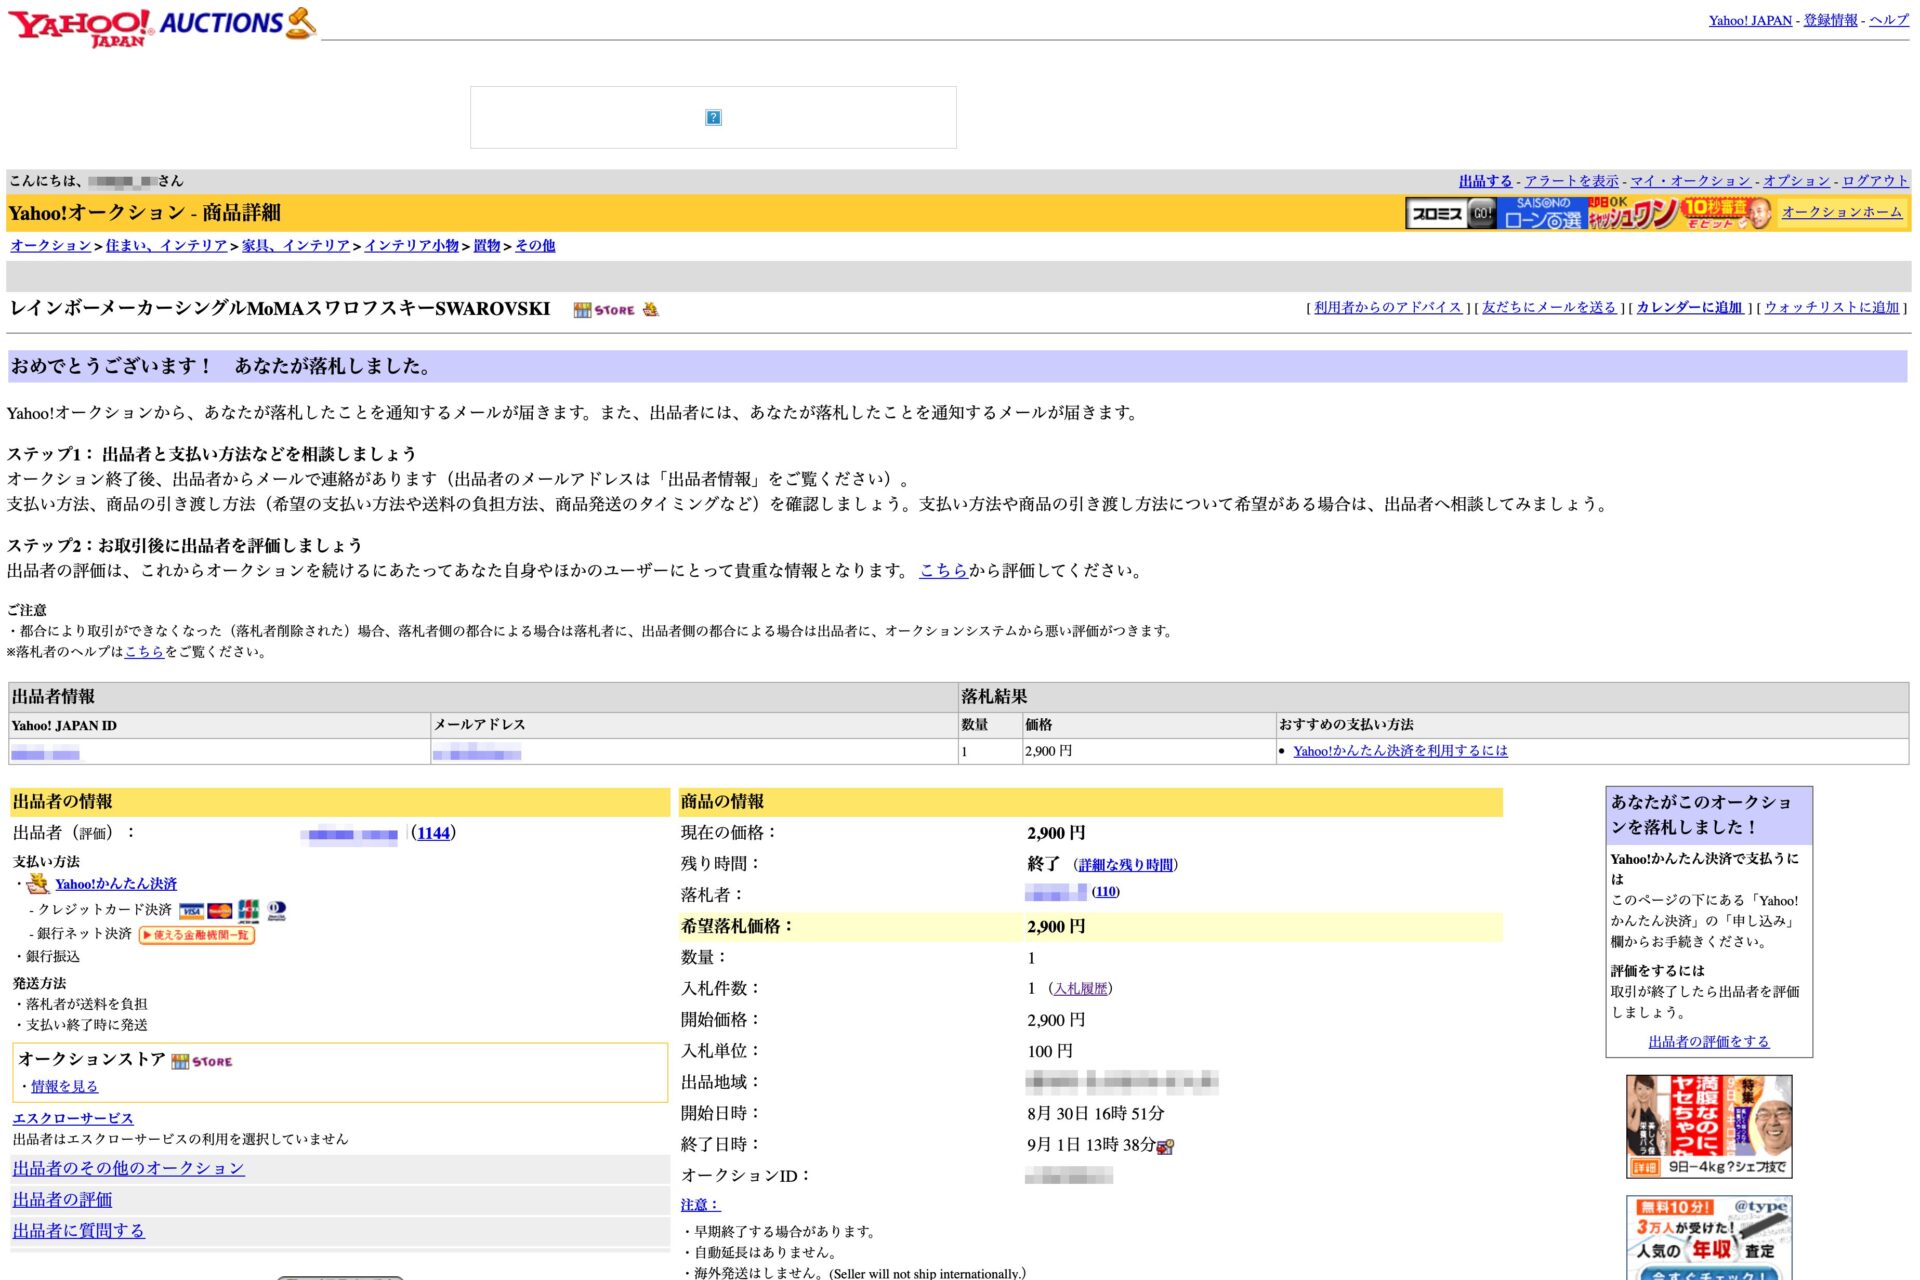Click 友だちにメールを送る
The height and width of the screenshot is (1280, 1920).
(x=1549, y=308)
